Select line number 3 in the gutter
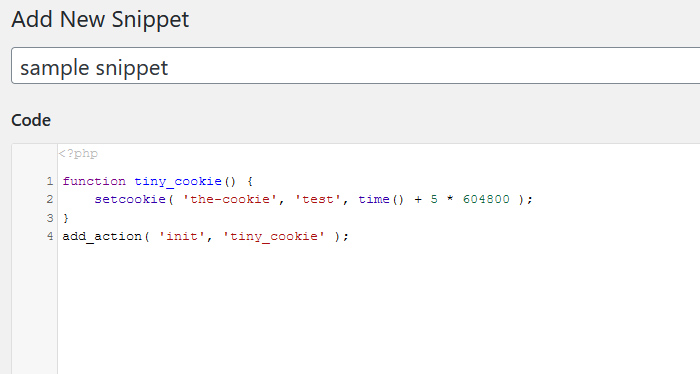 point(50,218)
